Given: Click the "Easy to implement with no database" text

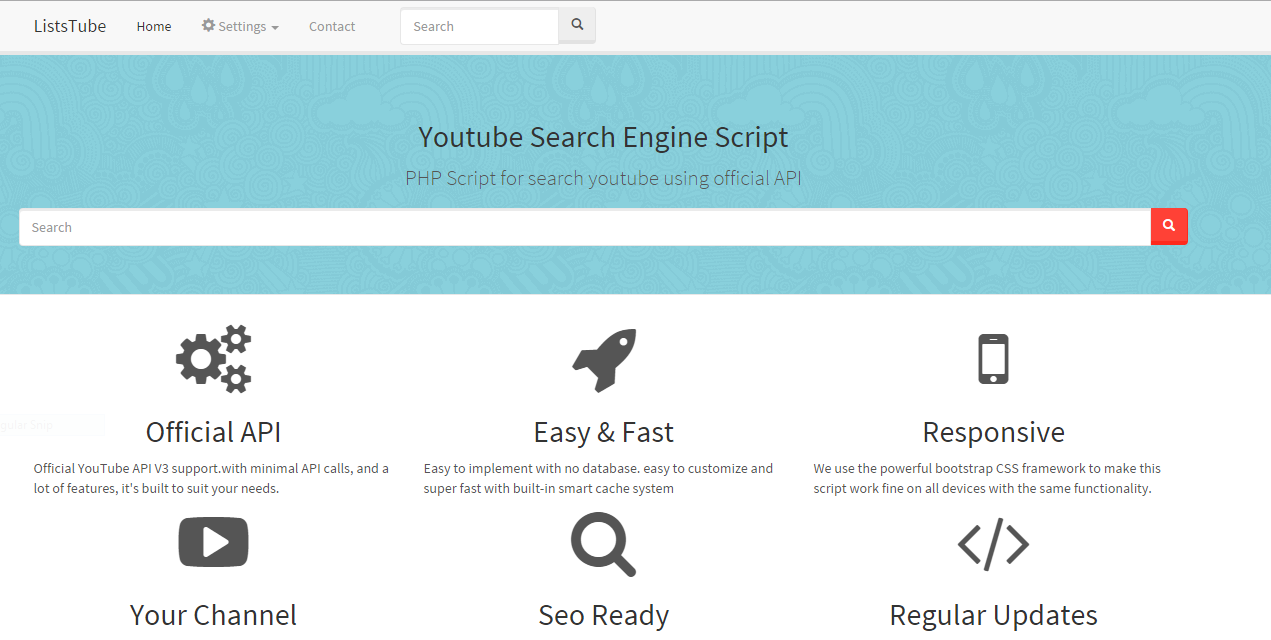Looking at the screenshot, I should click(598, 478).
